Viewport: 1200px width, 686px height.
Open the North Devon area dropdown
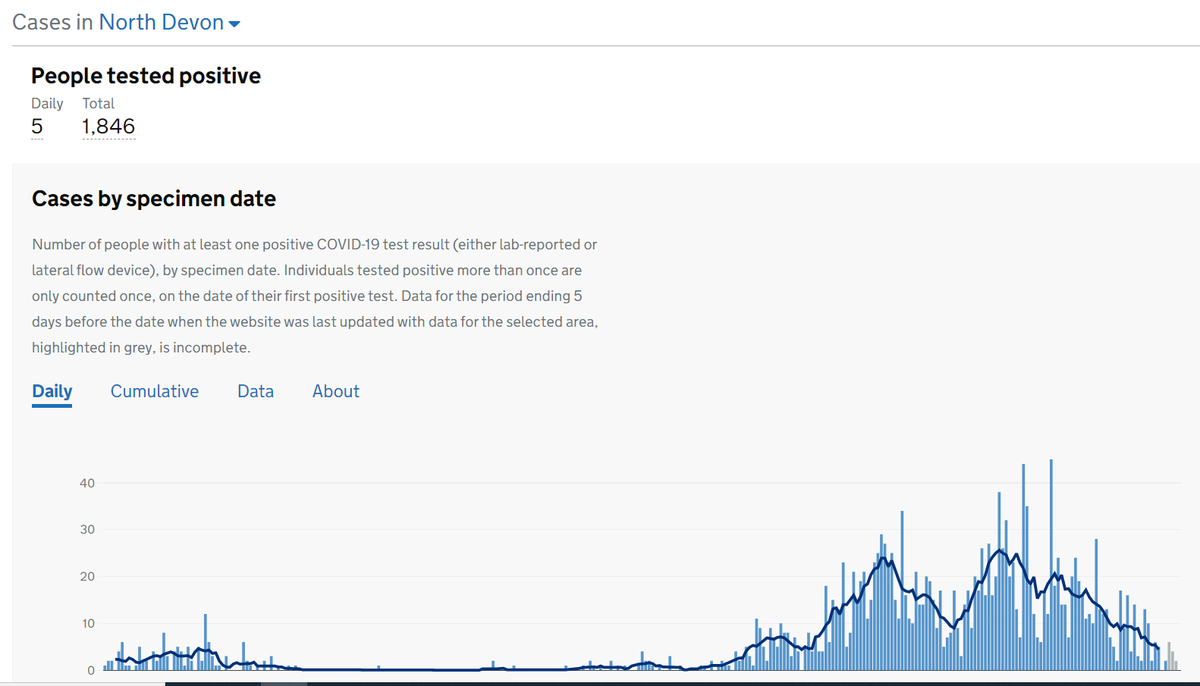(170, 22)
